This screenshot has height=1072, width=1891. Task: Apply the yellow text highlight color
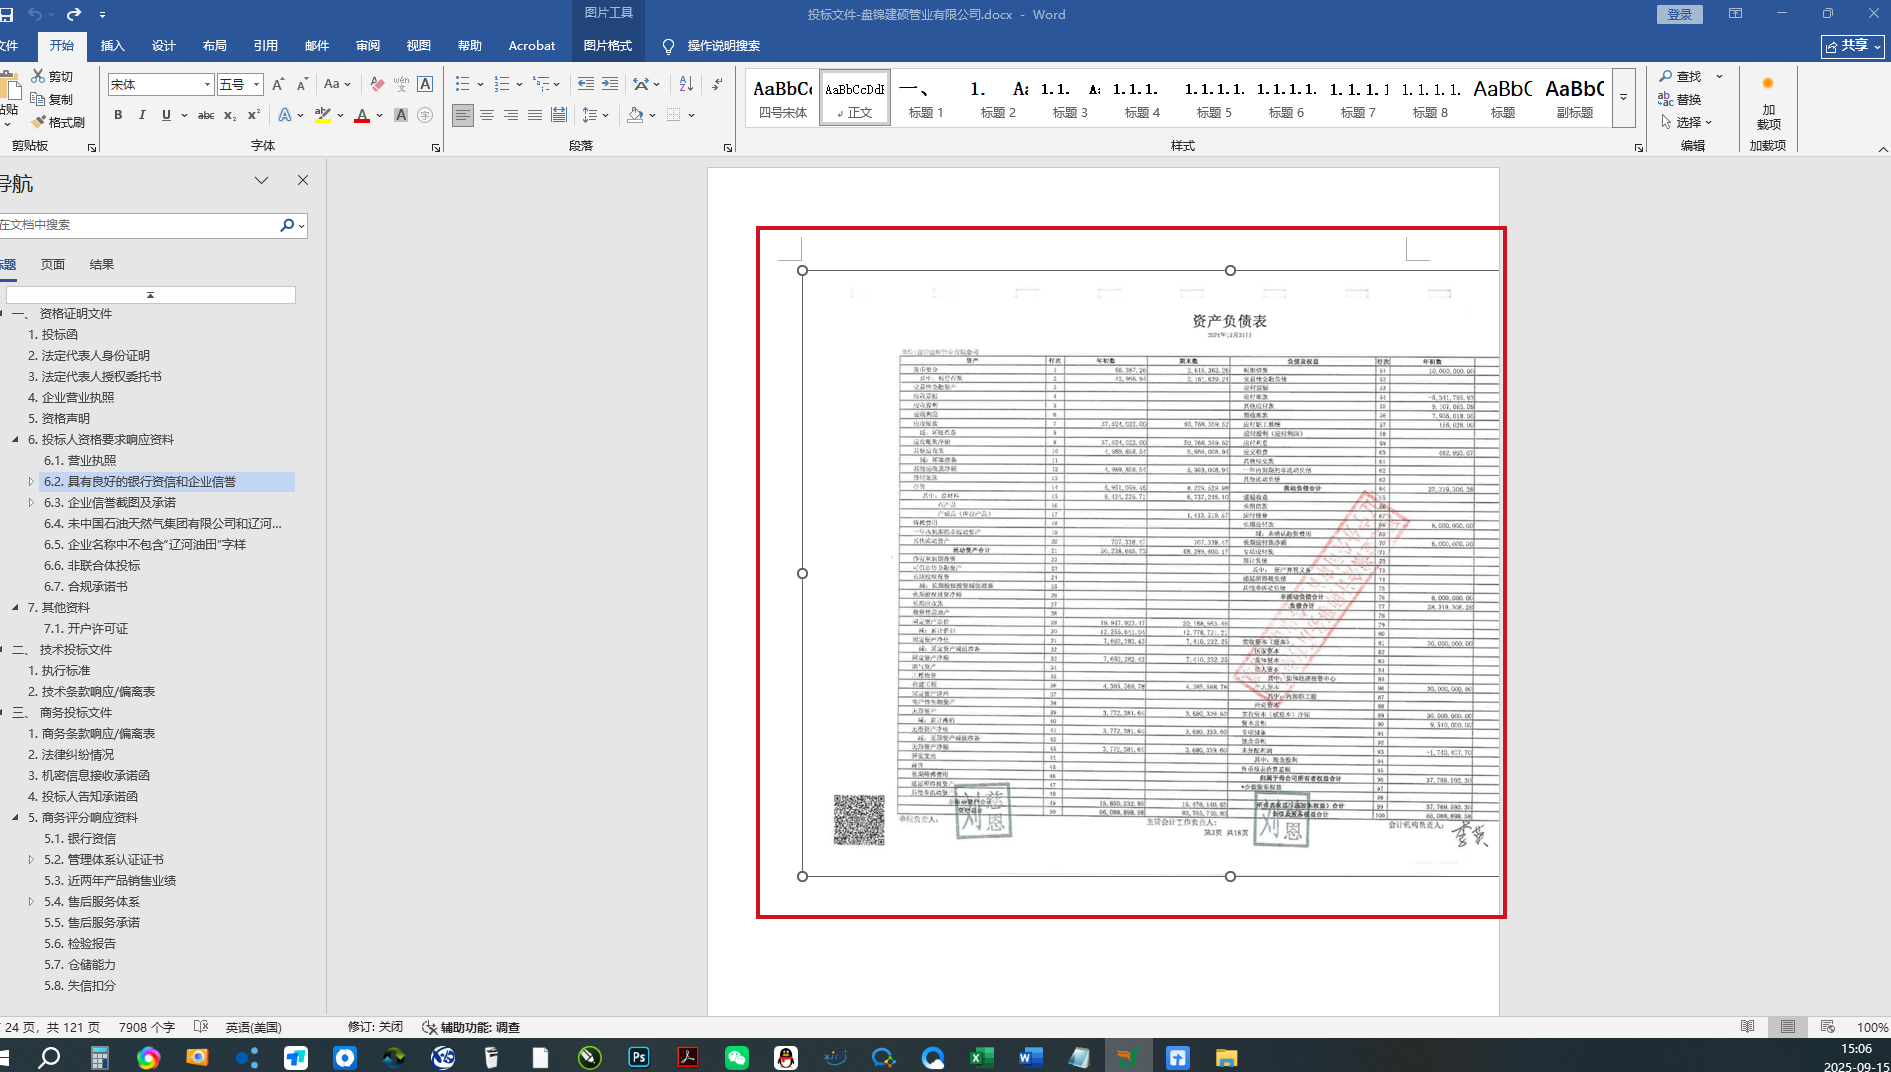(322, 115)
